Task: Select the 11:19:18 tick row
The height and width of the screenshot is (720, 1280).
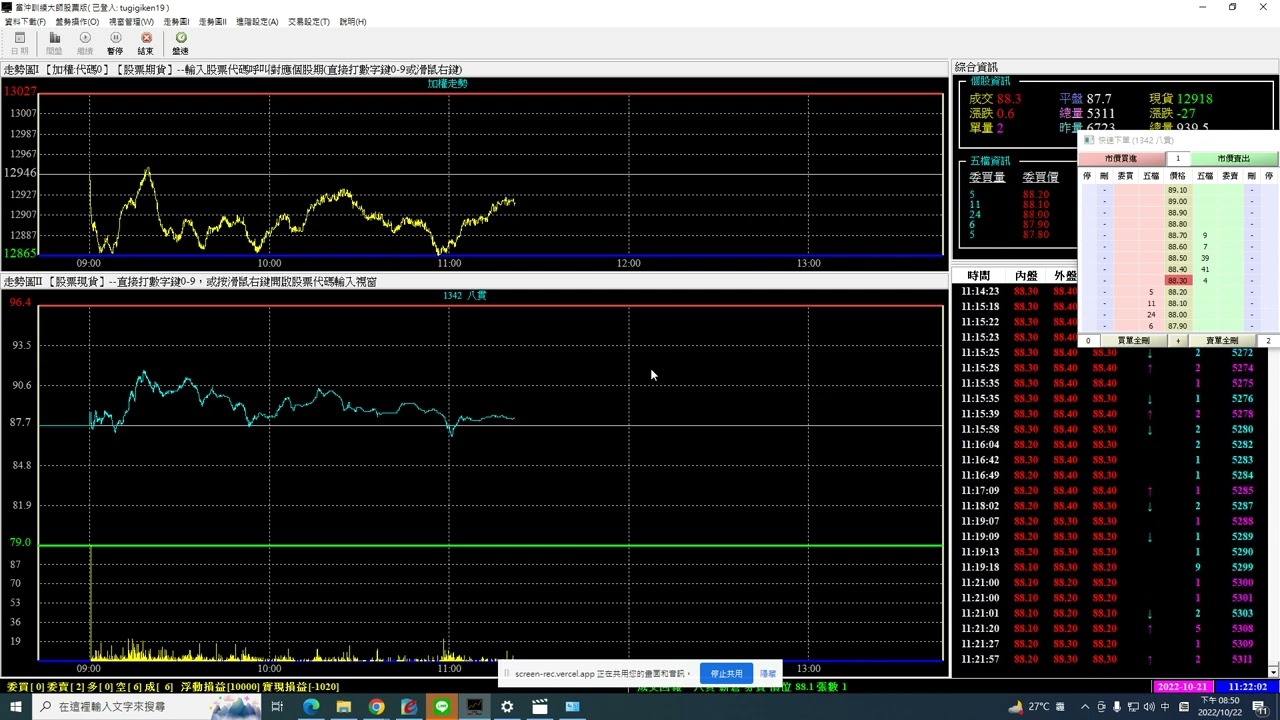Action: (1108, 567)
